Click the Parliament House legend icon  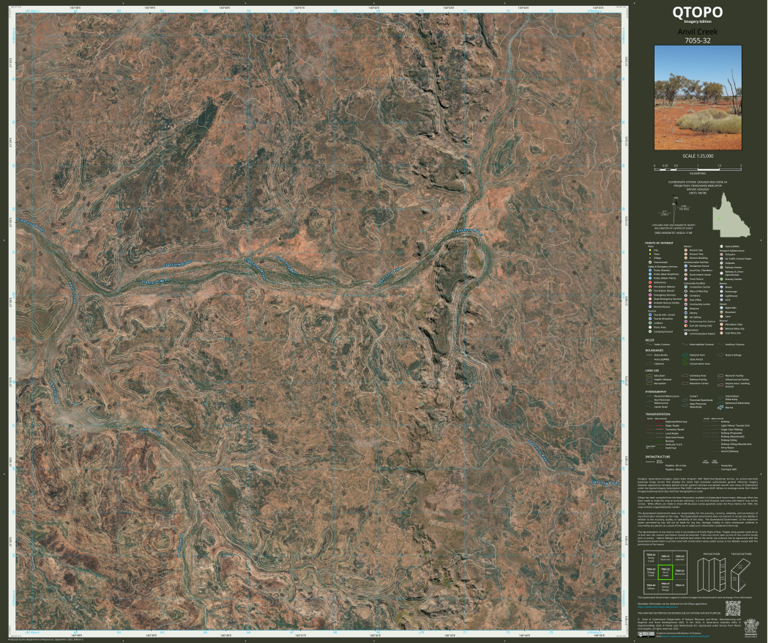(x=686, y=266)
